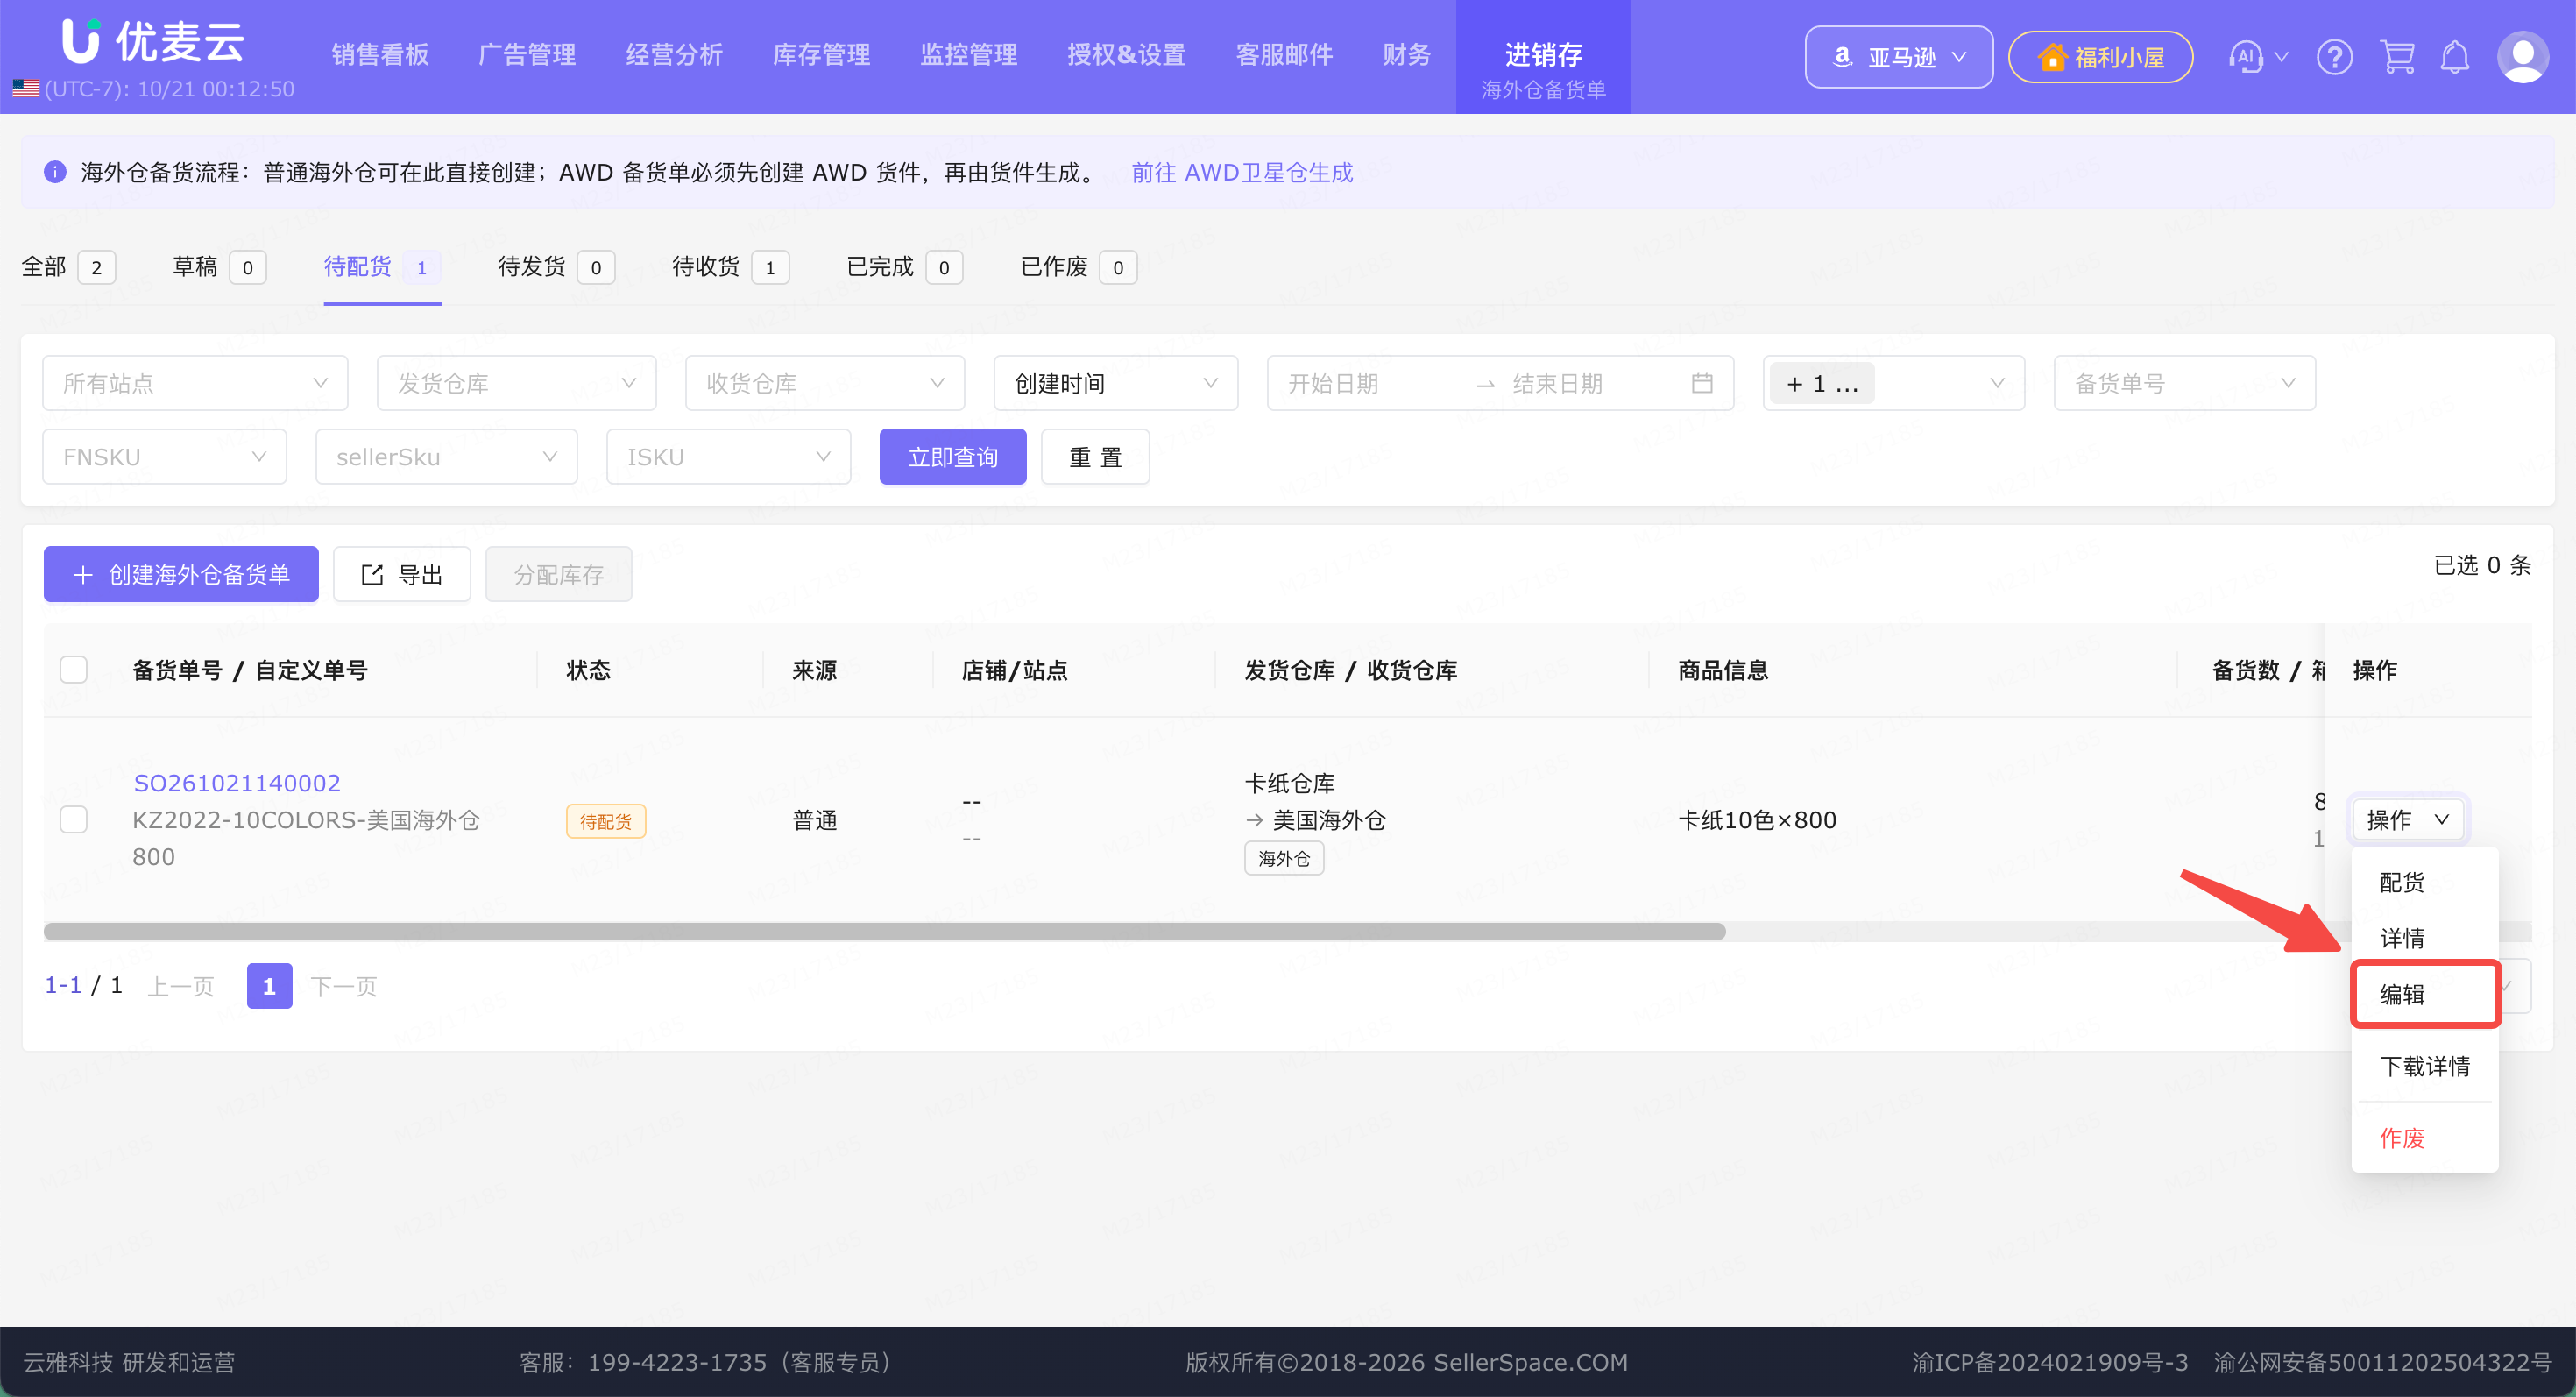Open the sellerSku dropdown
The width and height of the screenshot is (2576, 1397).
click(x=446, y=457)
